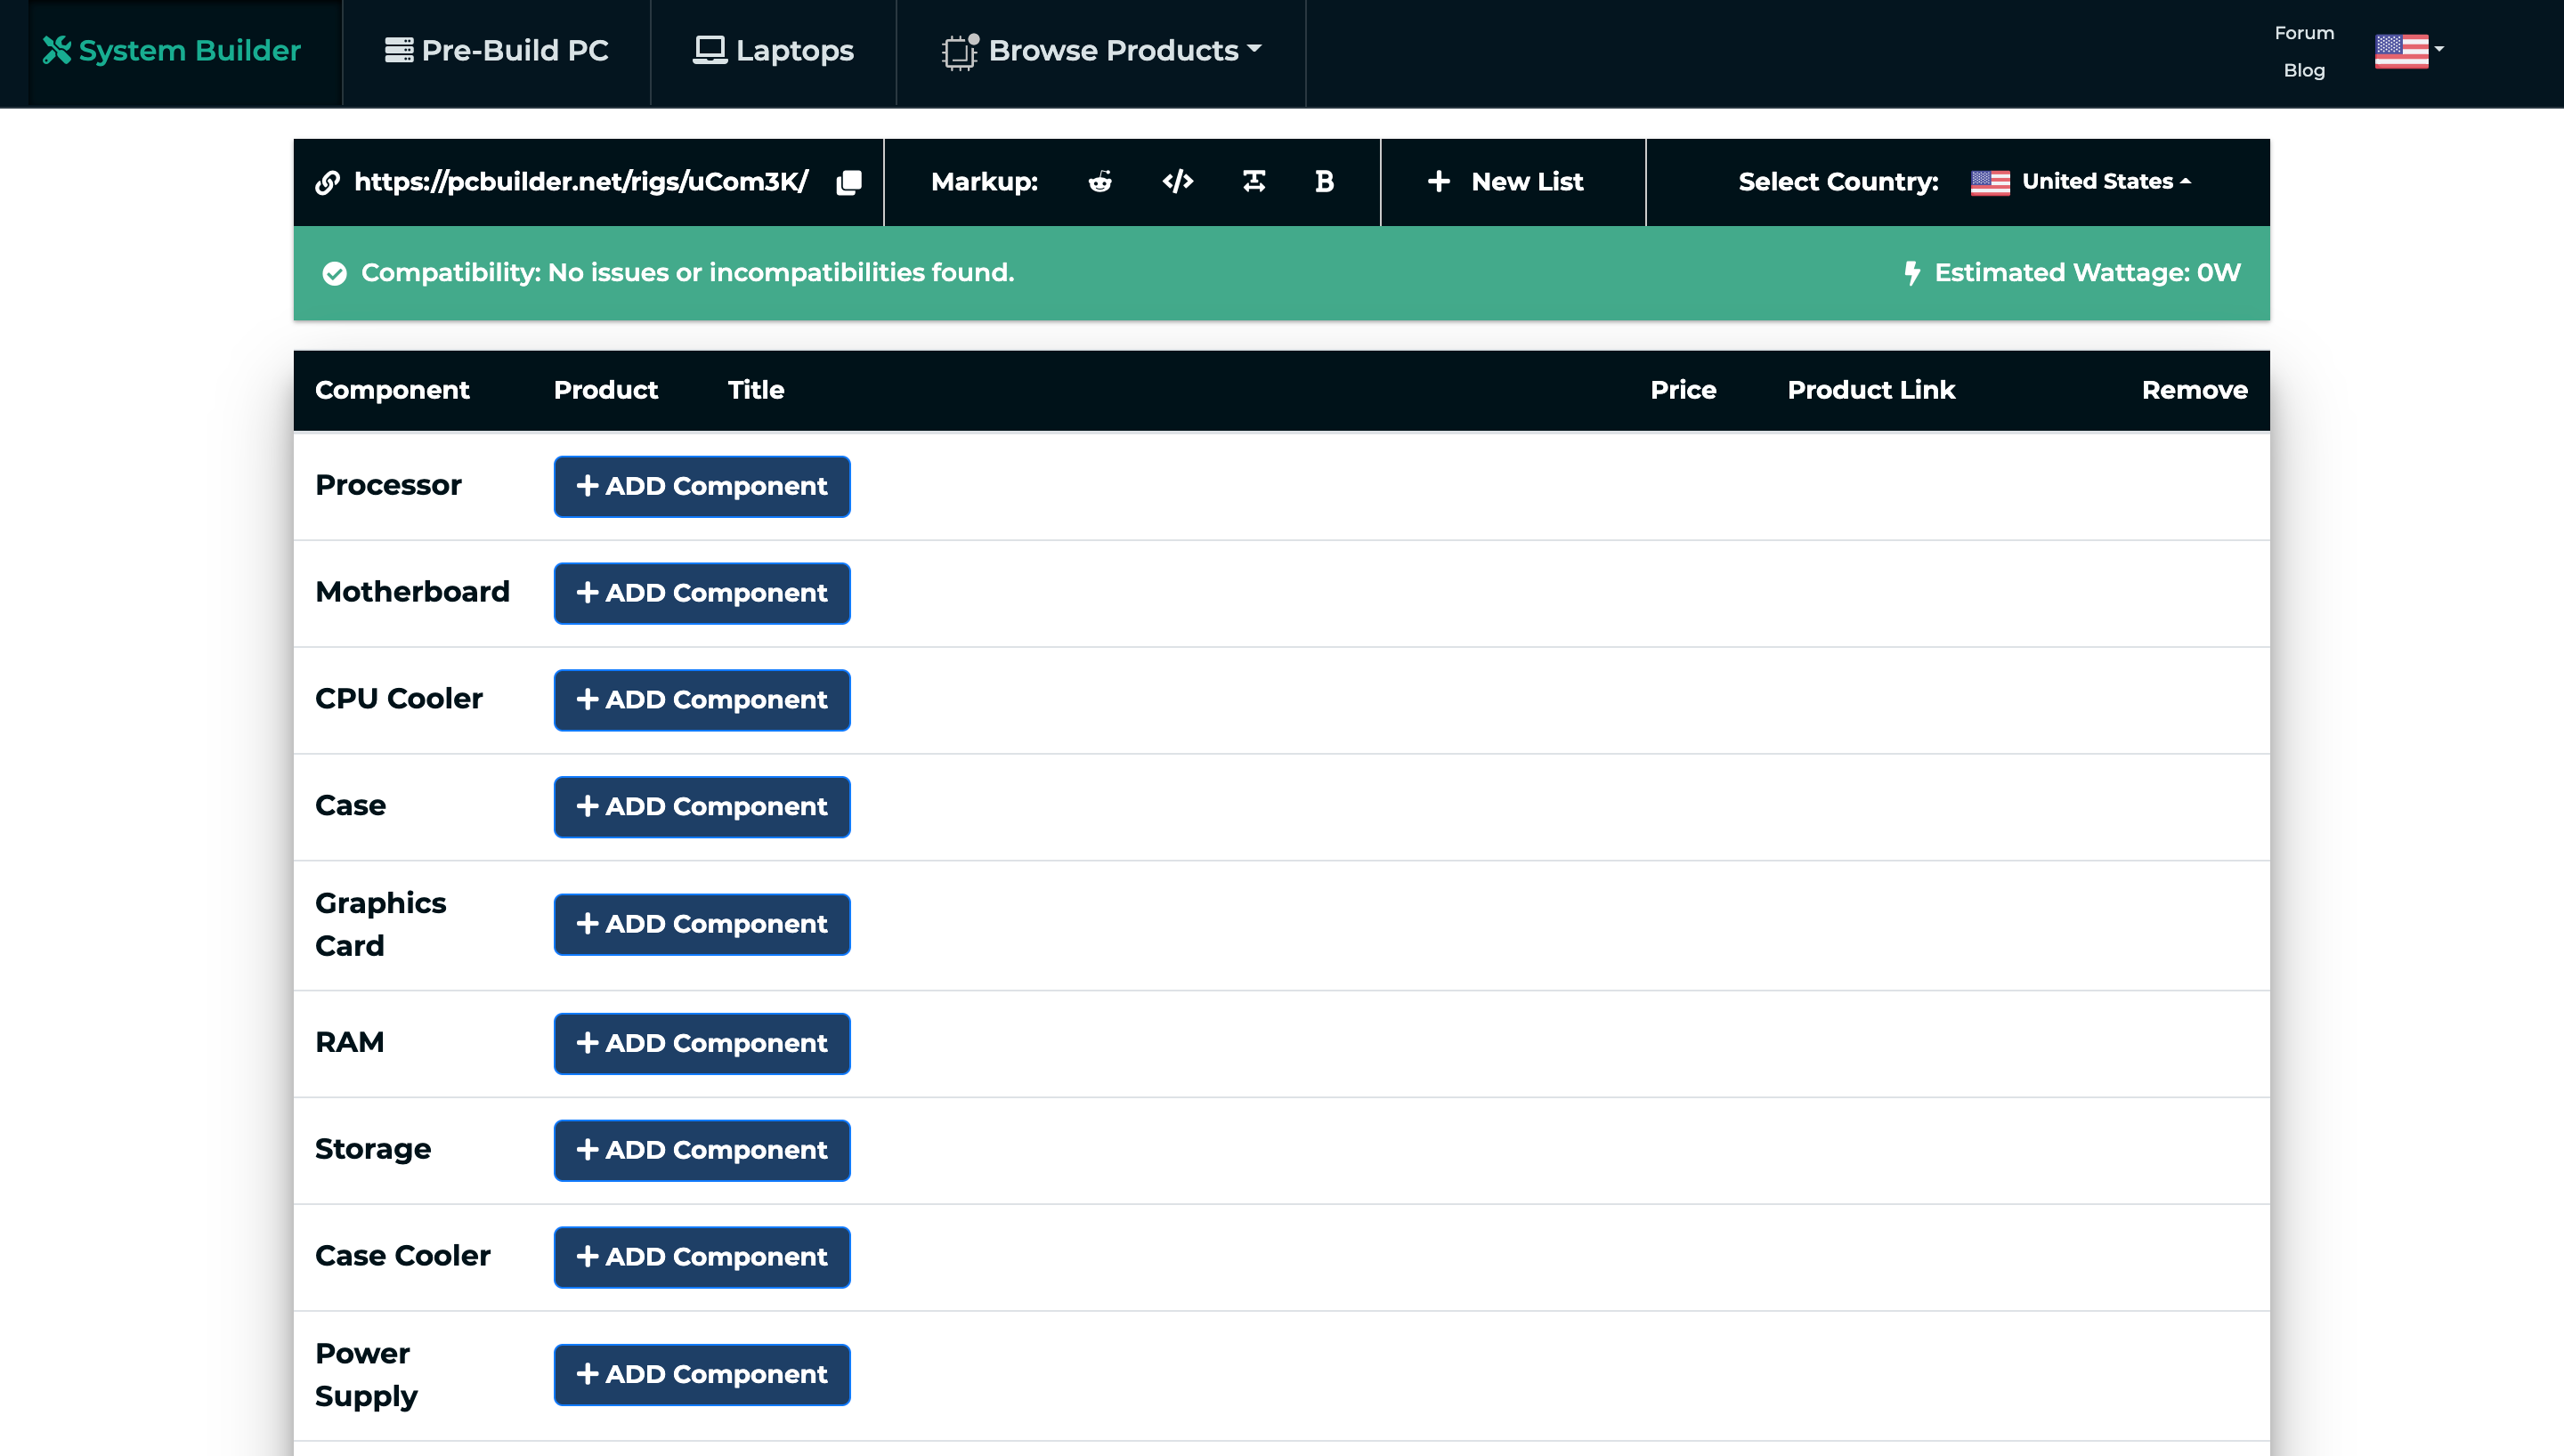Viewport: 2564px width, 1456px height.
Task: Click the New List button
Action: click(x=1507, y=180)
